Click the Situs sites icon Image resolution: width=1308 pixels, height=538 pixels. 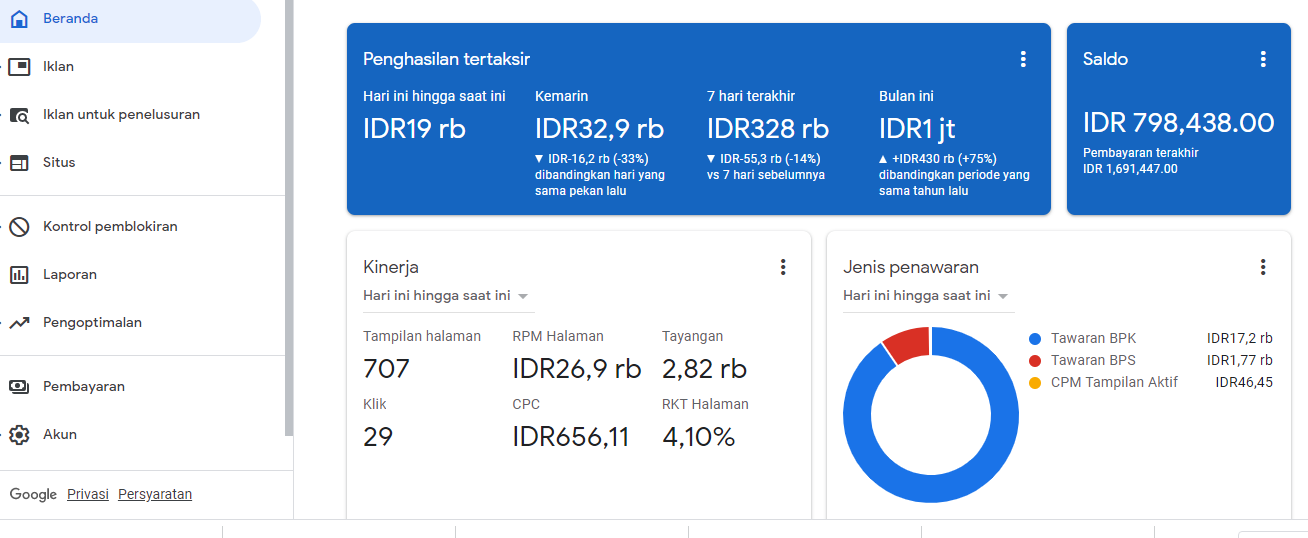19,163
